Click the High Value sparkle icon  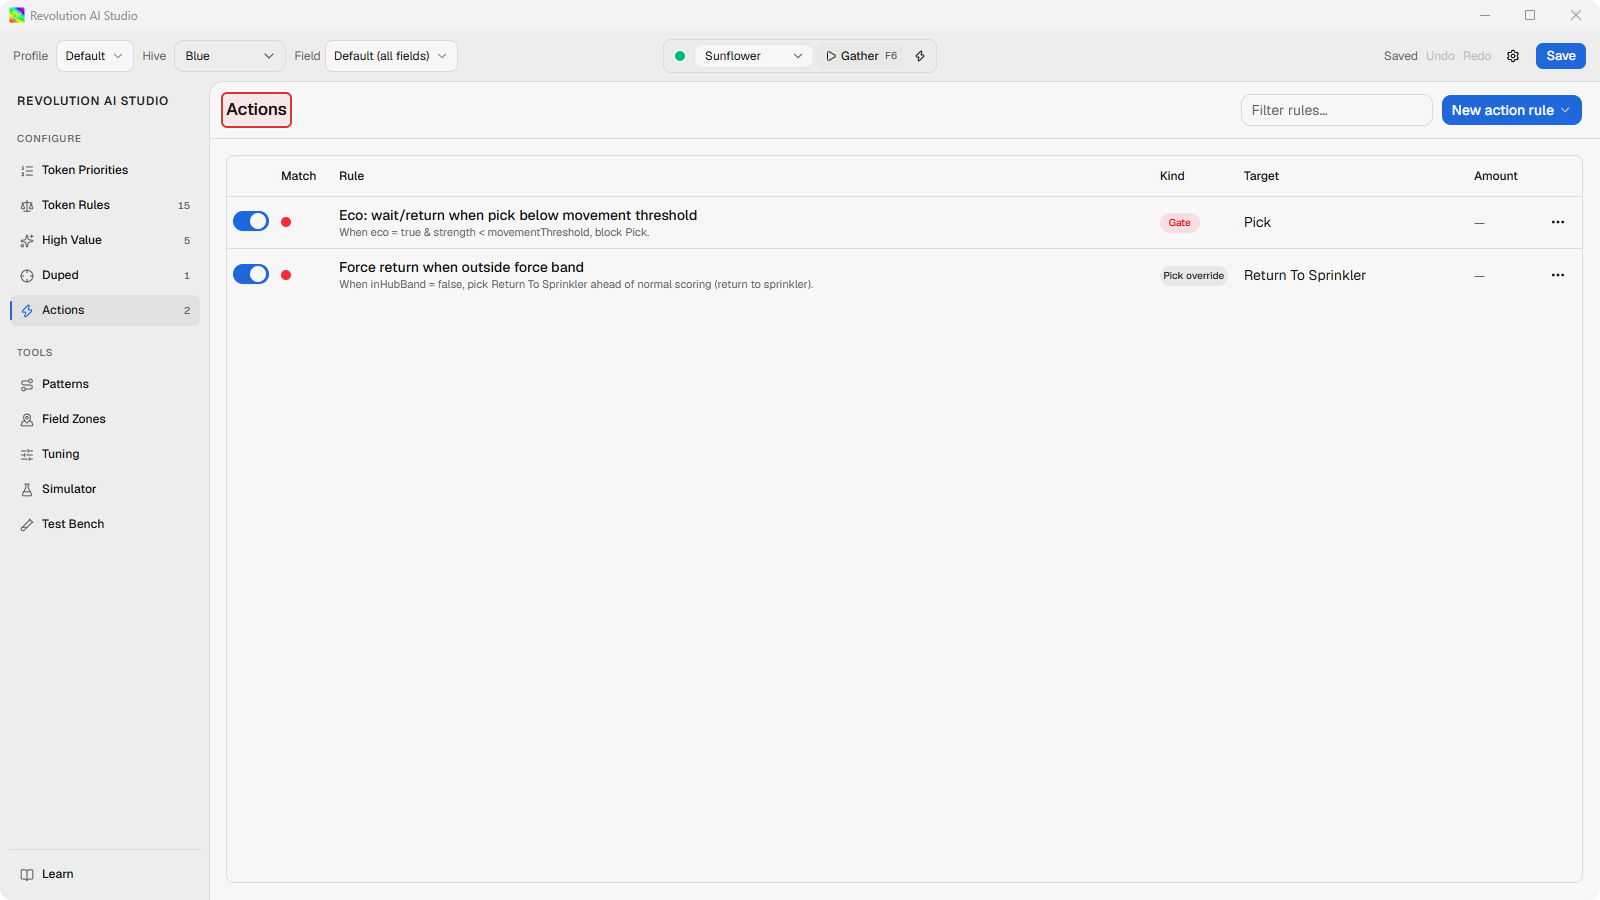[x=27, y=241]
